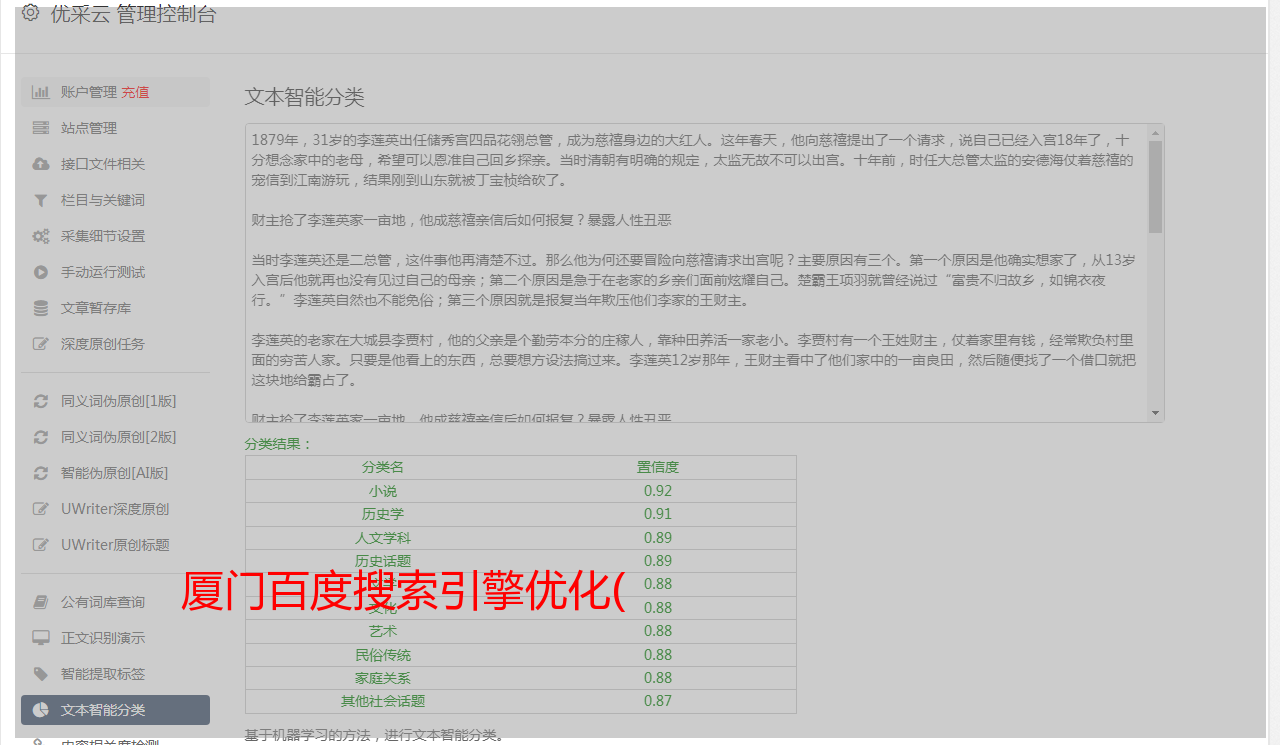This screenshot has height=745, width=1280.
Task: Click the refresh icon for 同义词伪原创[1版]
Action: coord(40,401)
